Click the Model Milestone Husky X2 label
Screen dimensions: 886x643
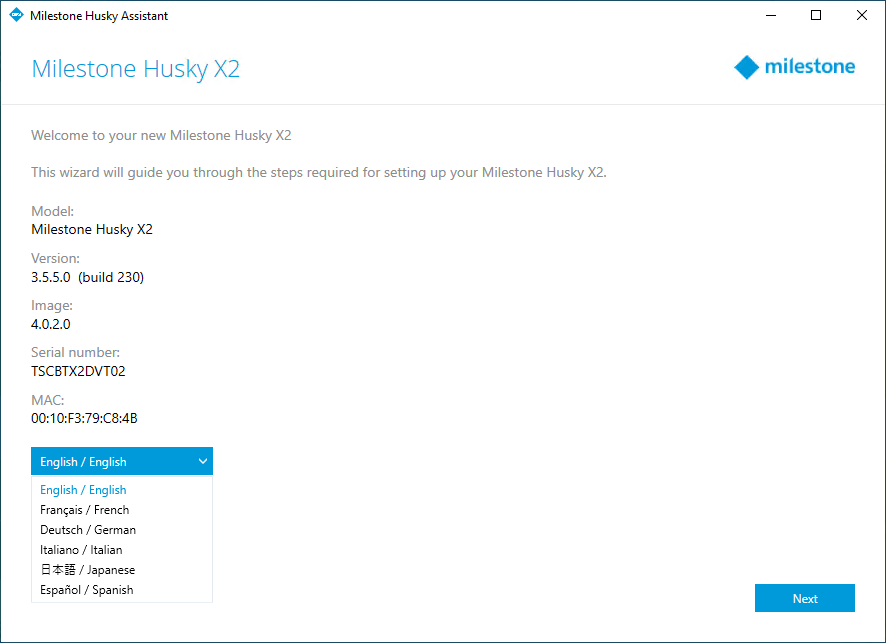[92, 229]
